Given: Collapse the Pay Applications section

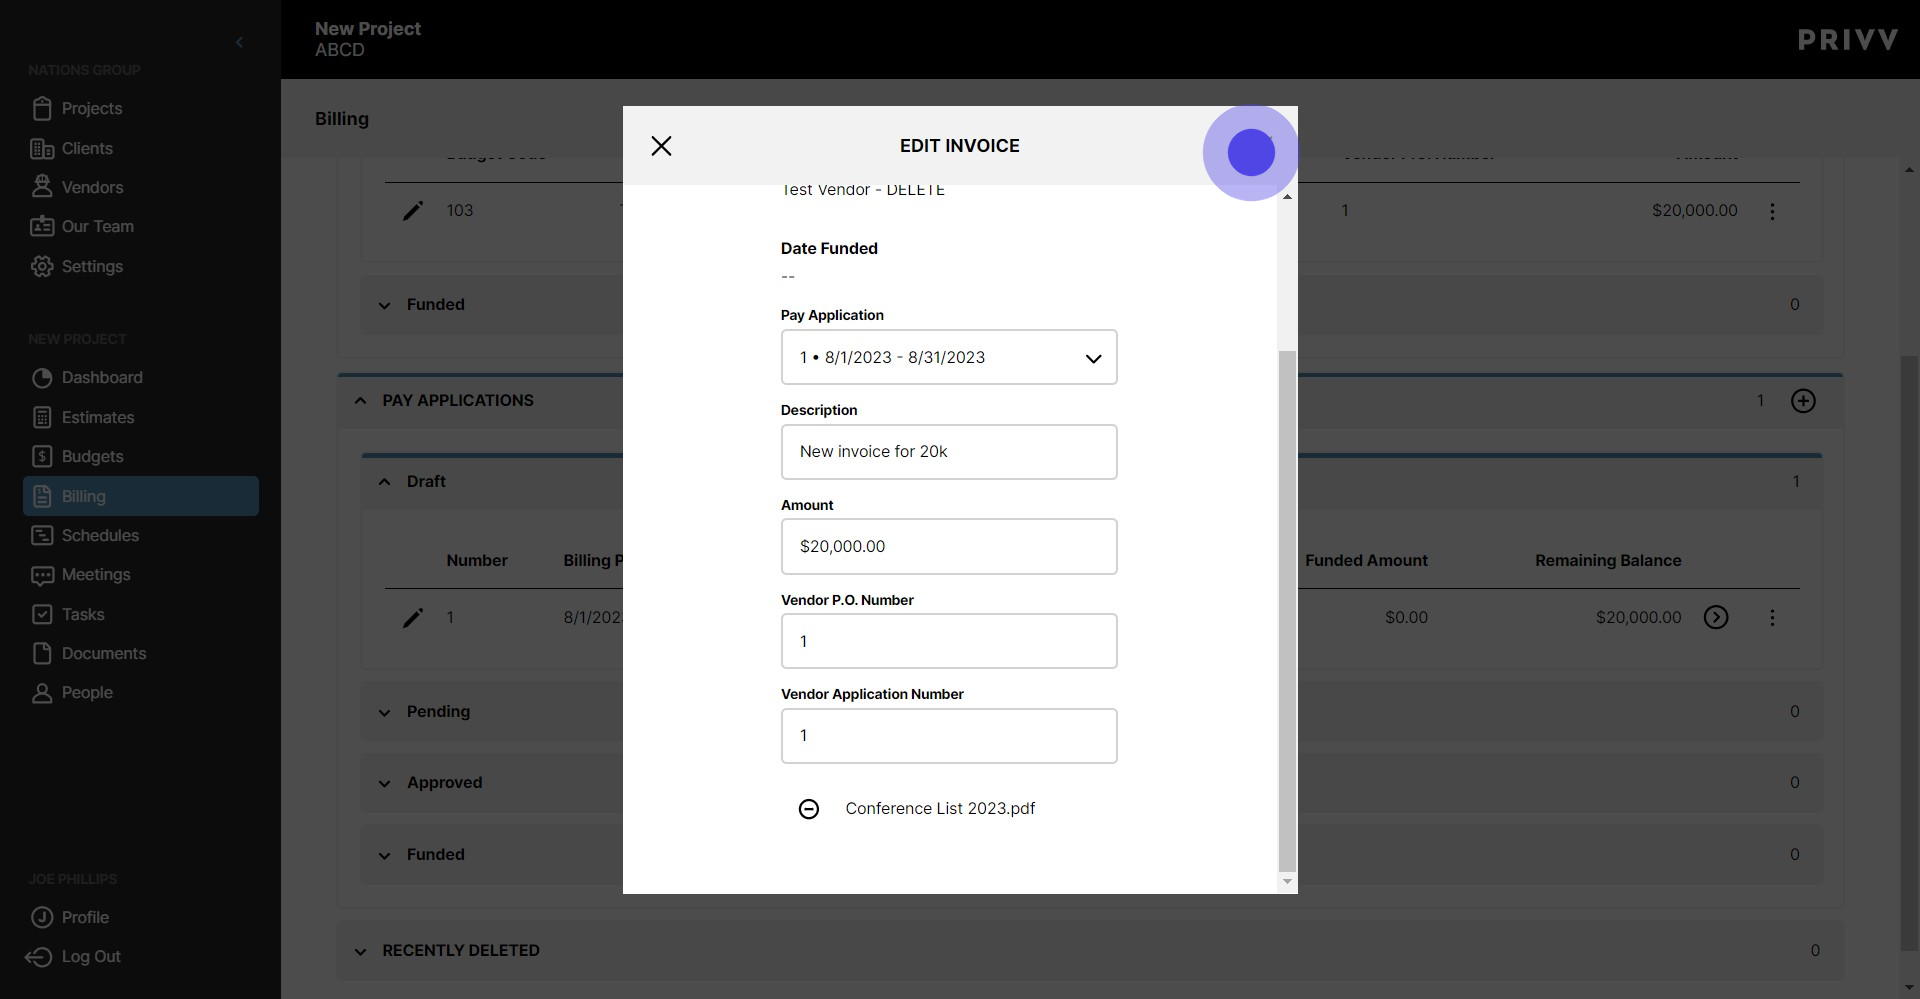Looking at the screenshot, I should (360, 400).
